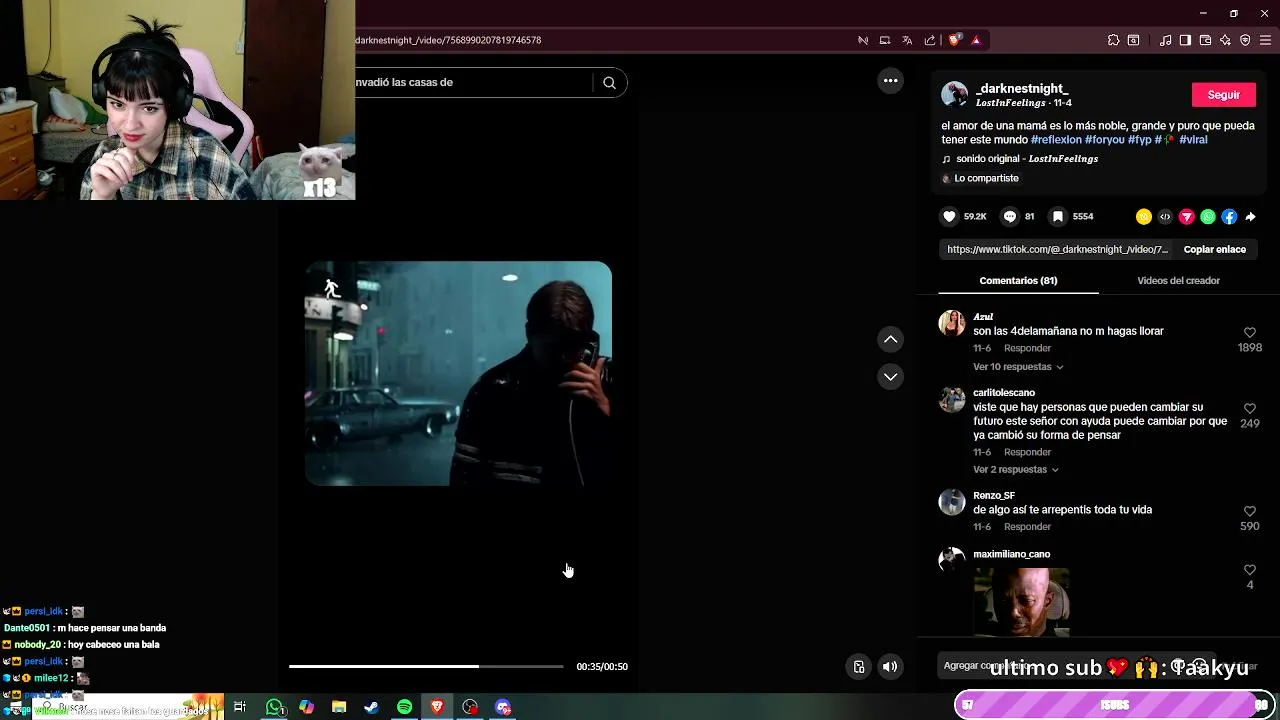Click the video frame to pause playback

(x=458, y=374)
